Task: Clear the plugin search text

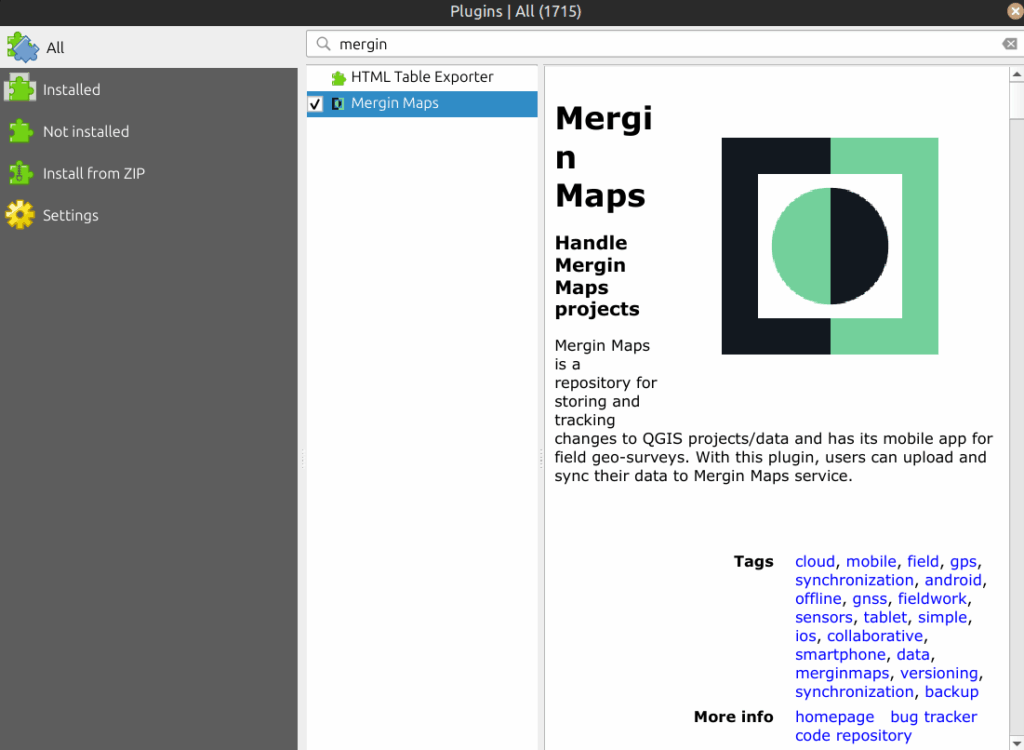Action: [x=1010, y=44]
